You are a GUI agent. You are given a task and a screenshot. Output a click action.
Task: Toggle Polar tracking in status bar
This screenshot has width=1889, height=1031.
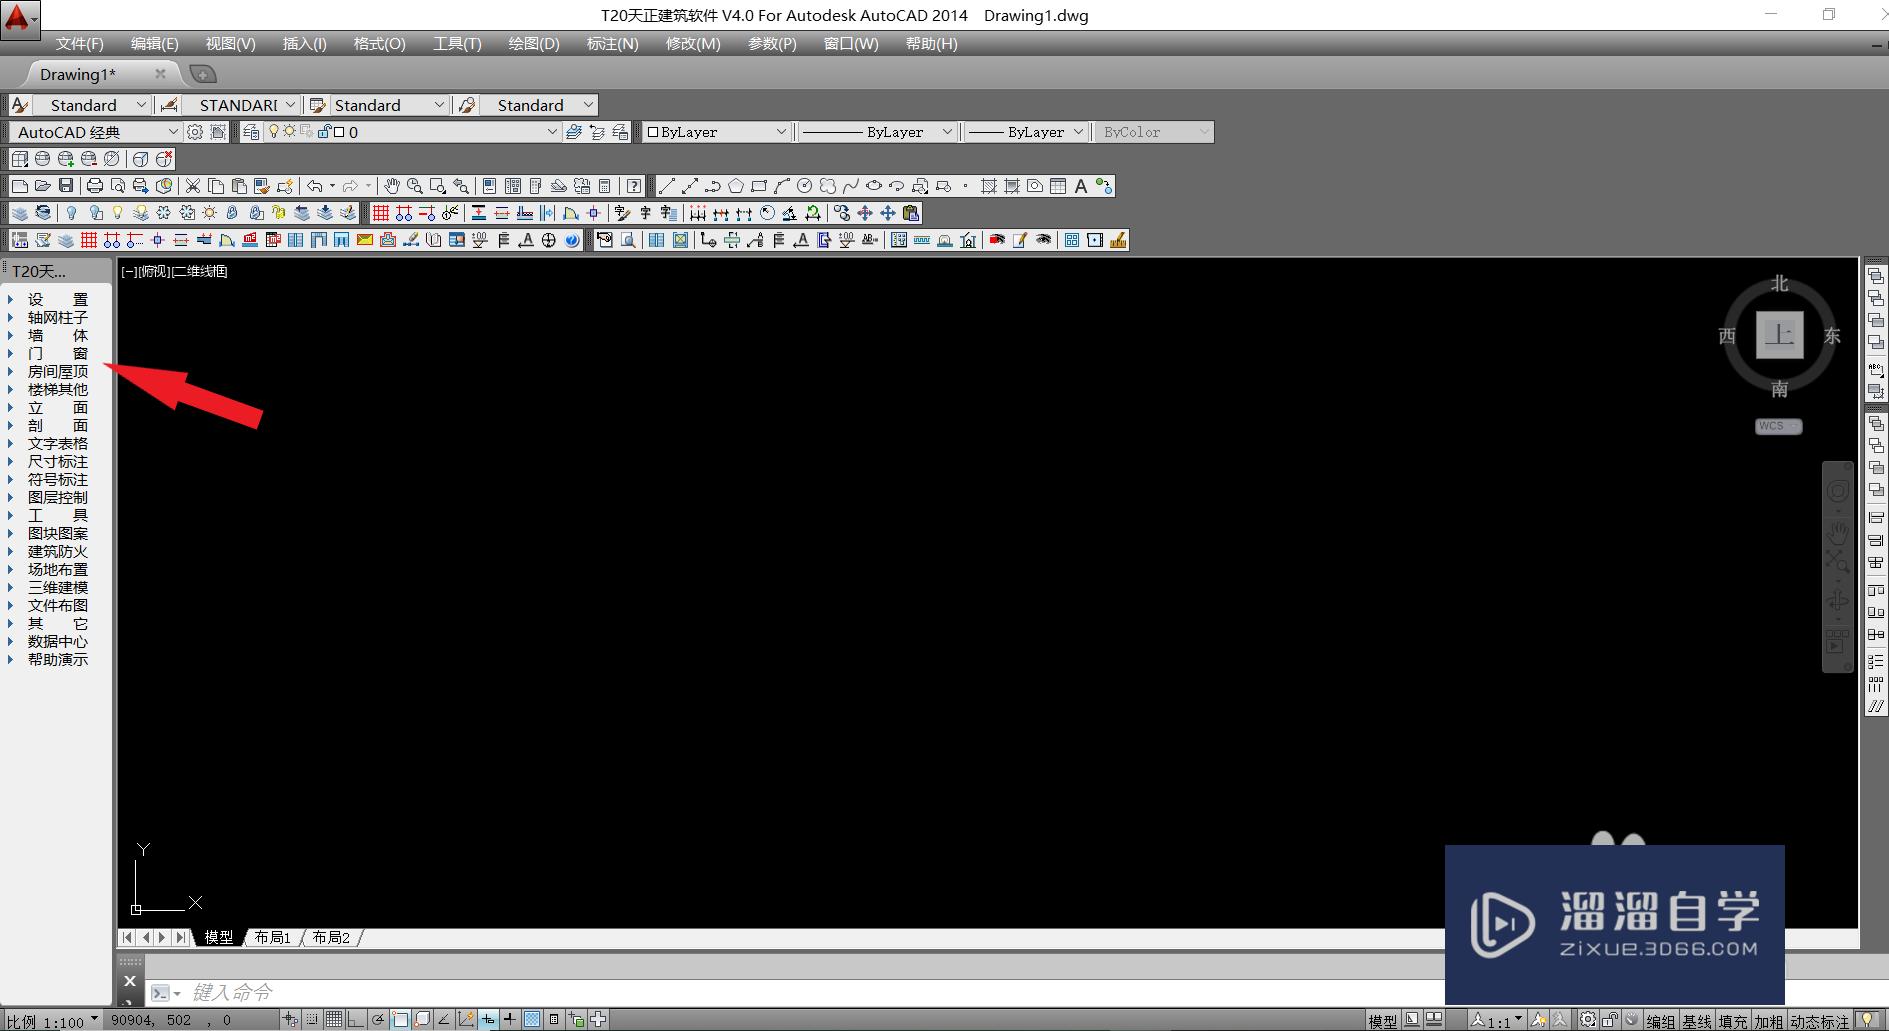378,1020
